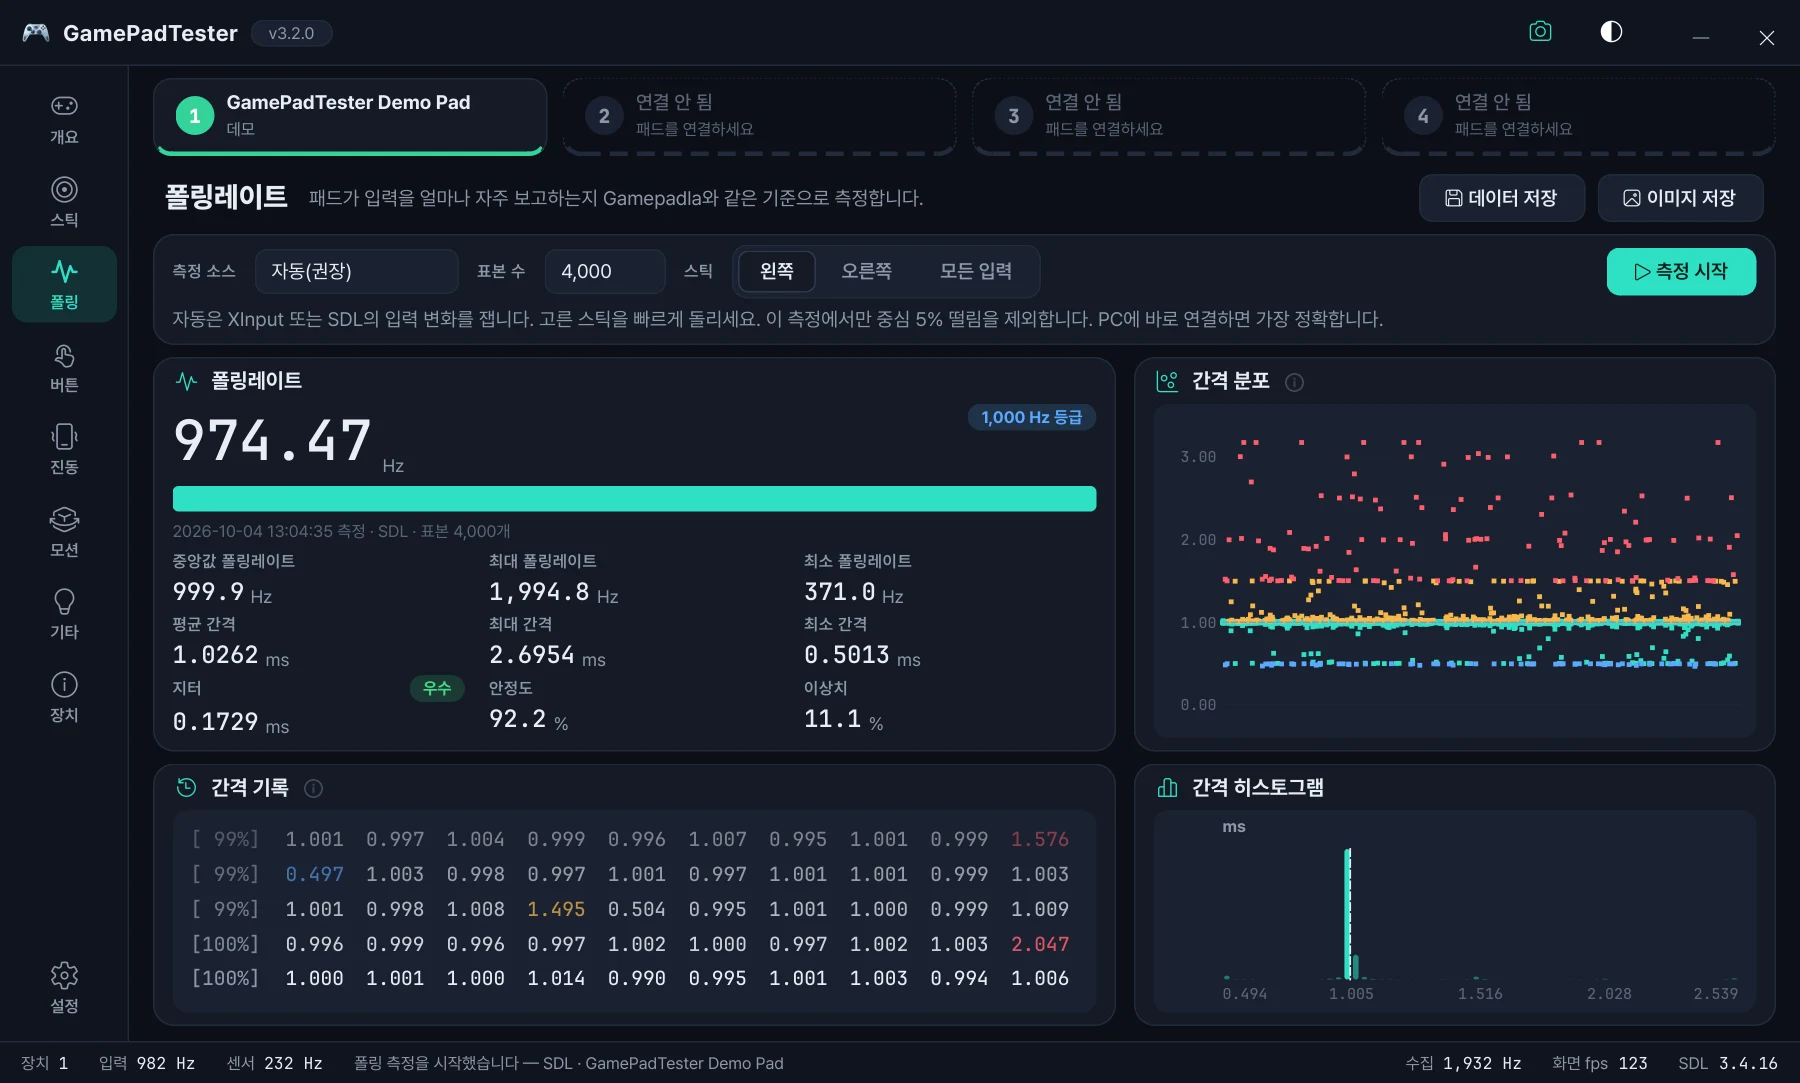This screenshot has width=1800, height=1083.
Task: Open the 스틱 stick test page
Action: (64, 202)
